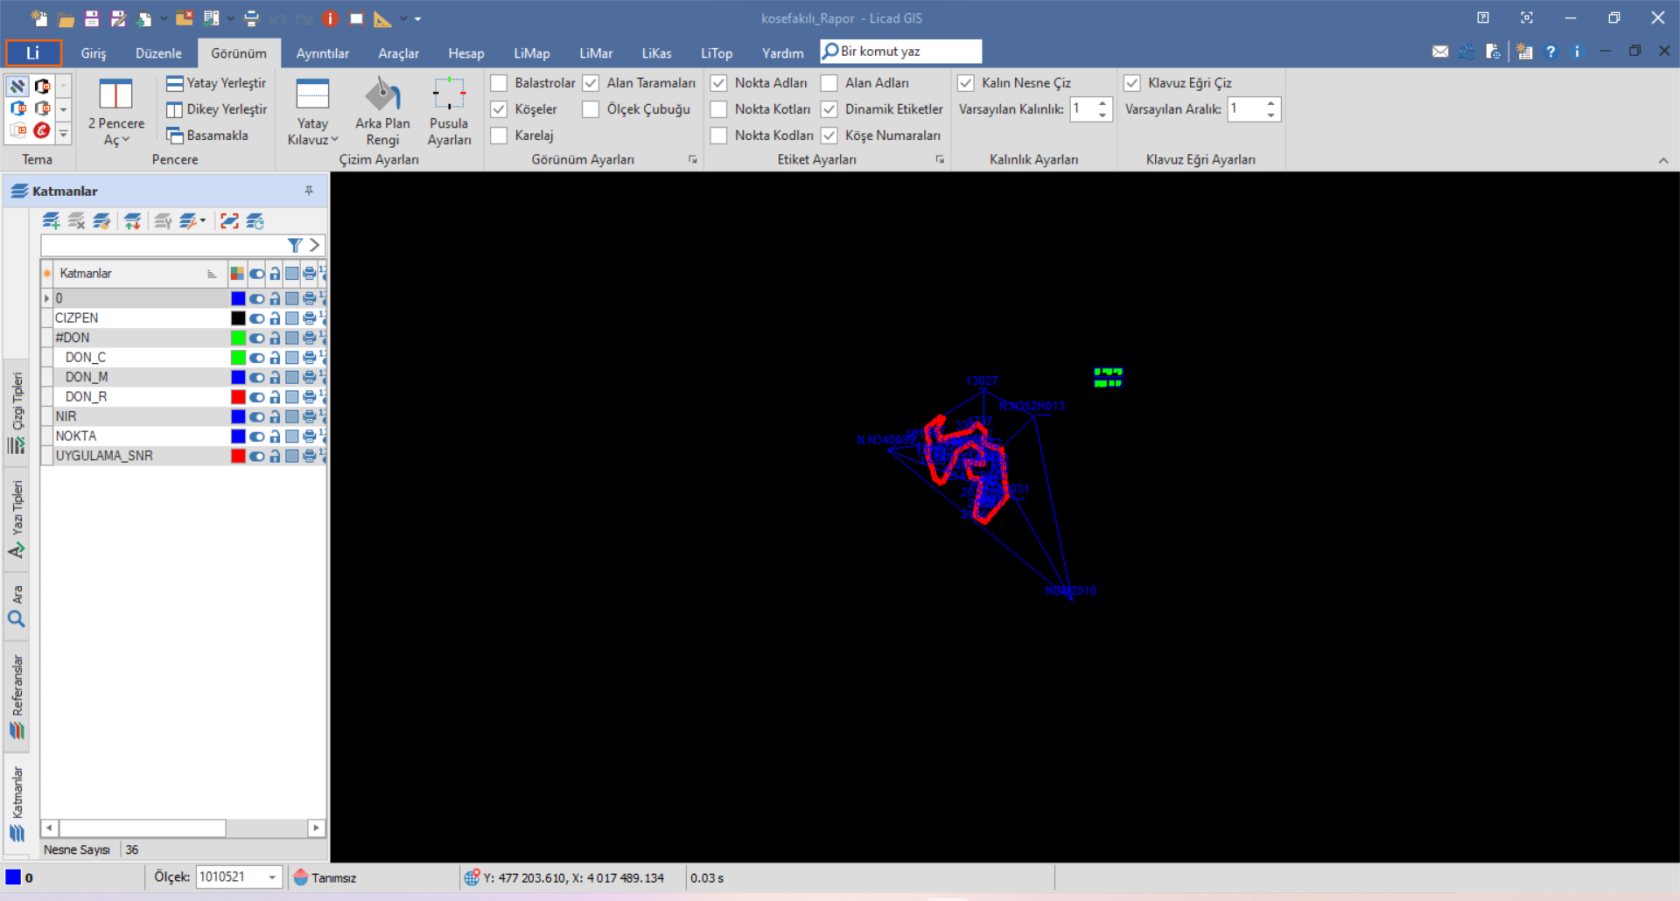Screen dimensions: 1680x901
Task: Open the Düzenle ribbon tab
Action: click(x=159, y=53)
